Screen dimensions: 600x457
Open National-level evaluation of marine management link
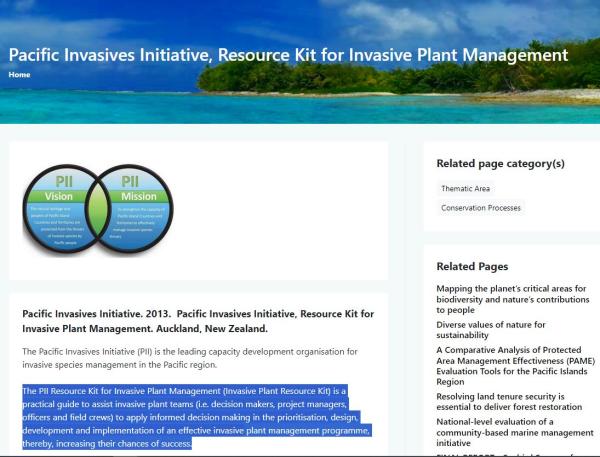pos(509,432)
